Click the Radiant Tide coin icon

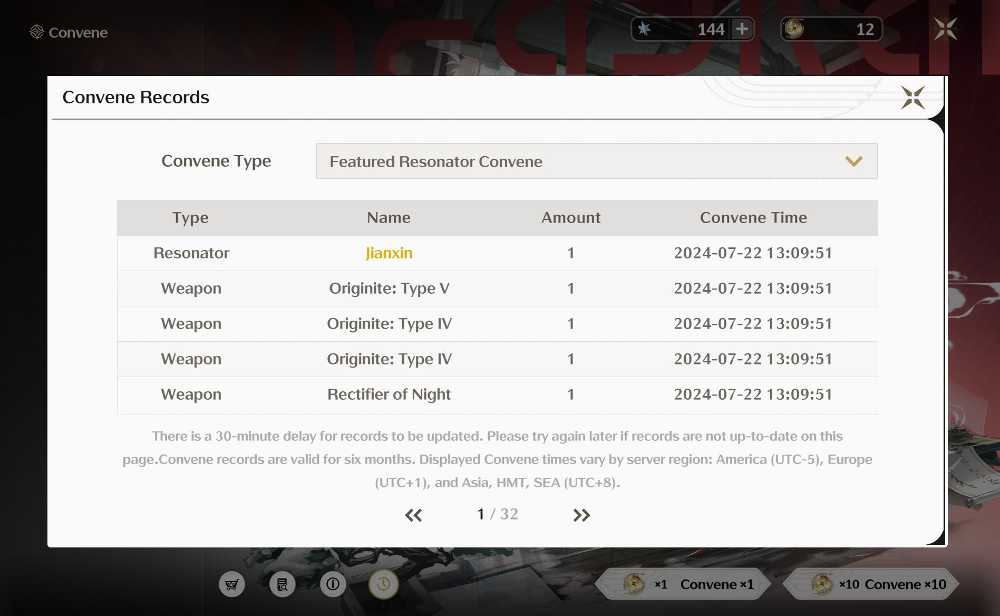(x=794, y=29)
